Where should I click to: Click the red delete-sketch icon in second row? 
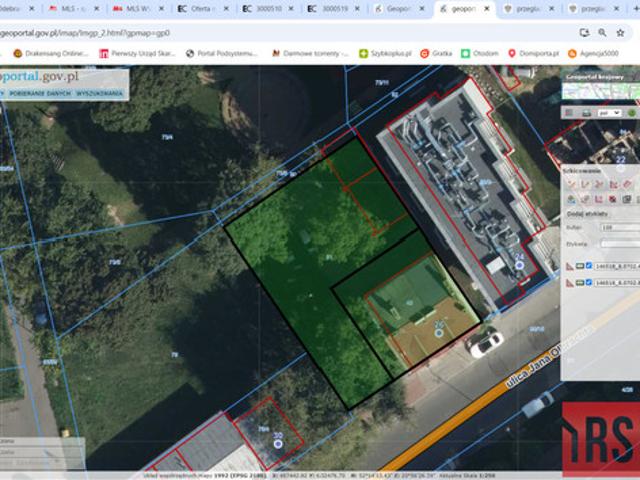click(x=613, y=199)
